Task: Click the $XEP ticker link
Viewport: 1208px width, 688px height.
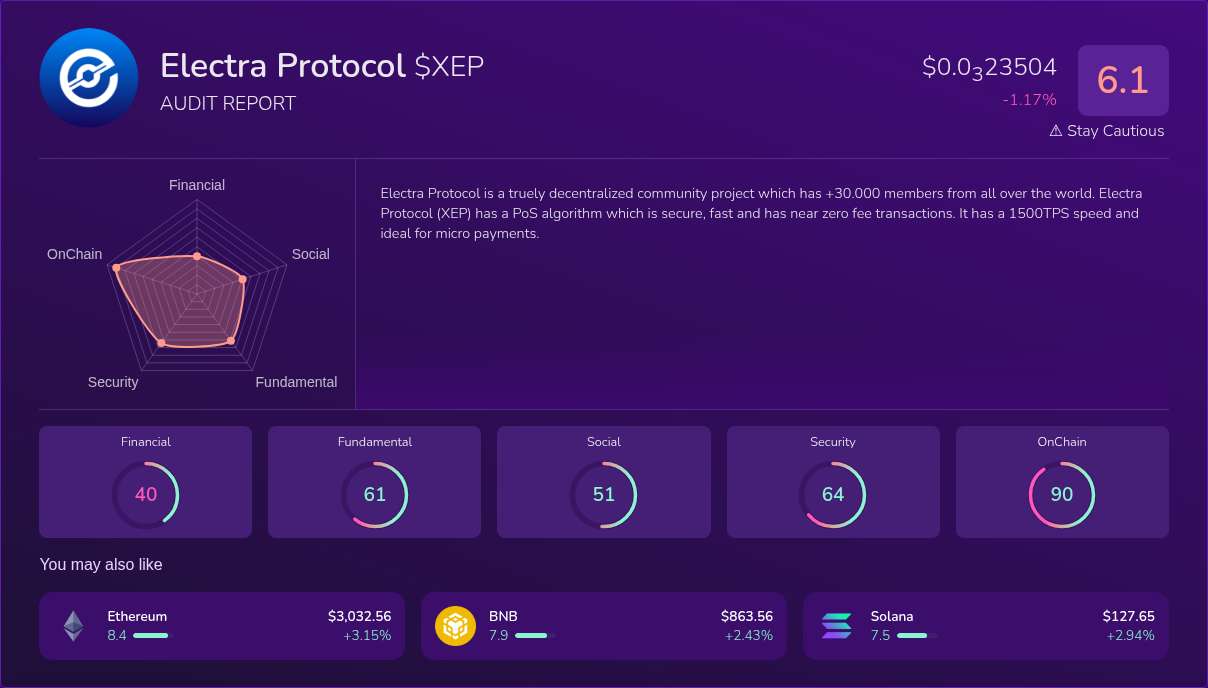Action: coord(448,66)
